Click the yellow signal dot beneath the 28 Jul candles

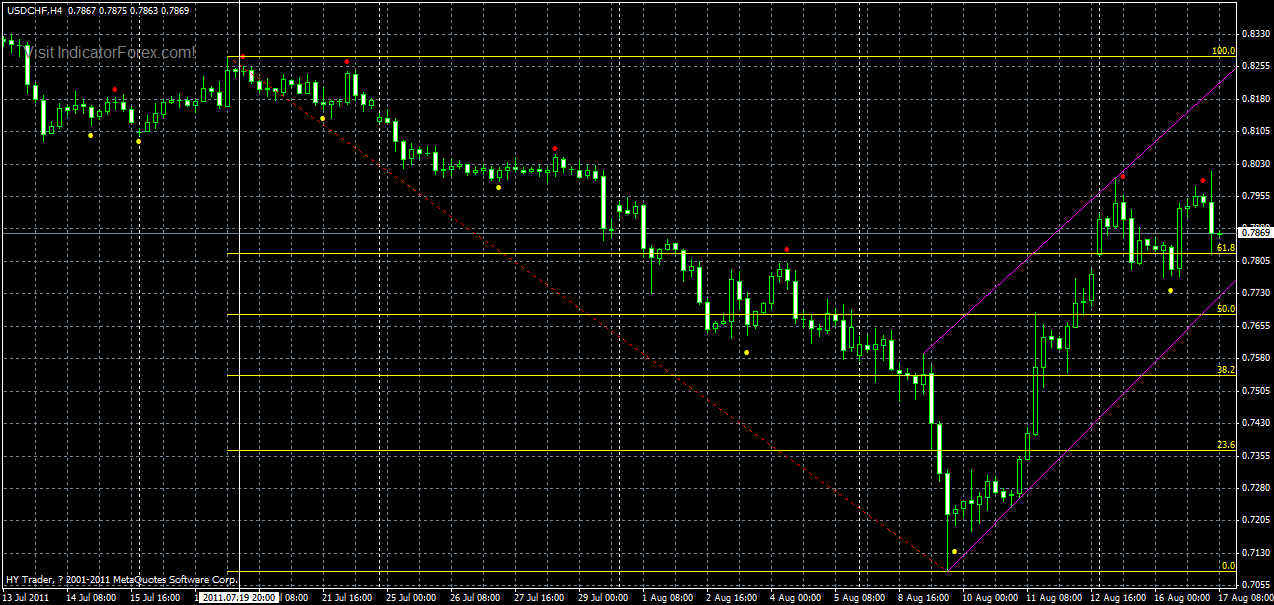(x=497, y=186)
